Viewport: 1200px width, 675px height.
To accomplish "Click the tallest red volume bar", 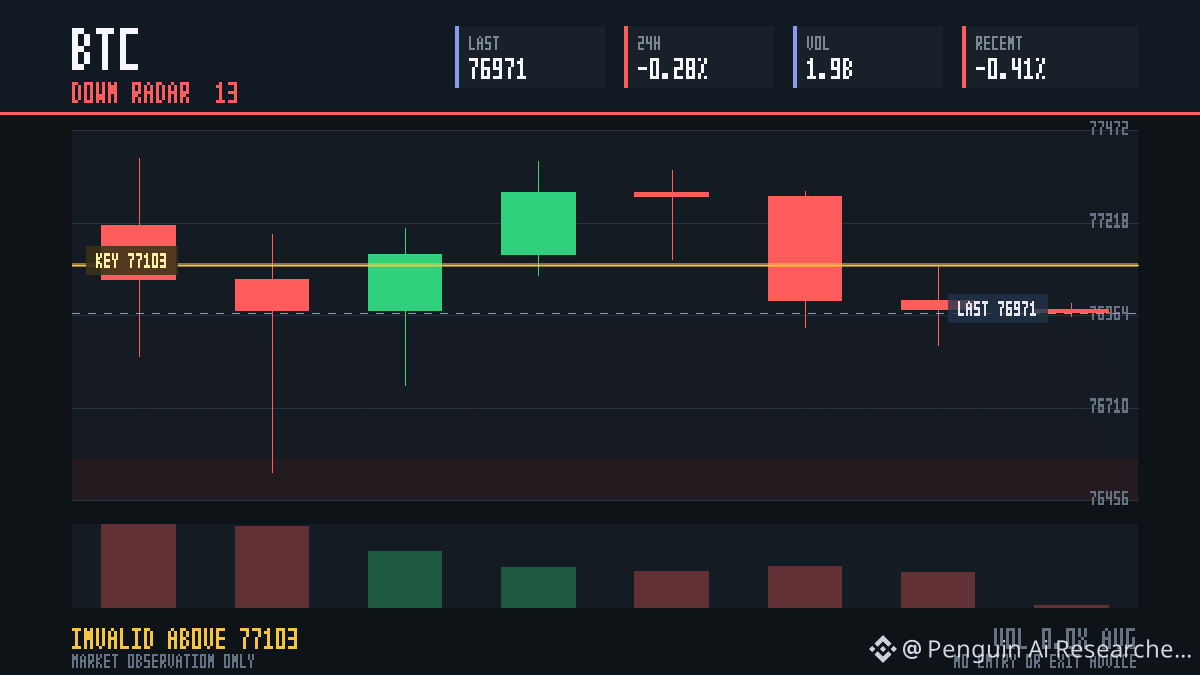I will (138, 566).
